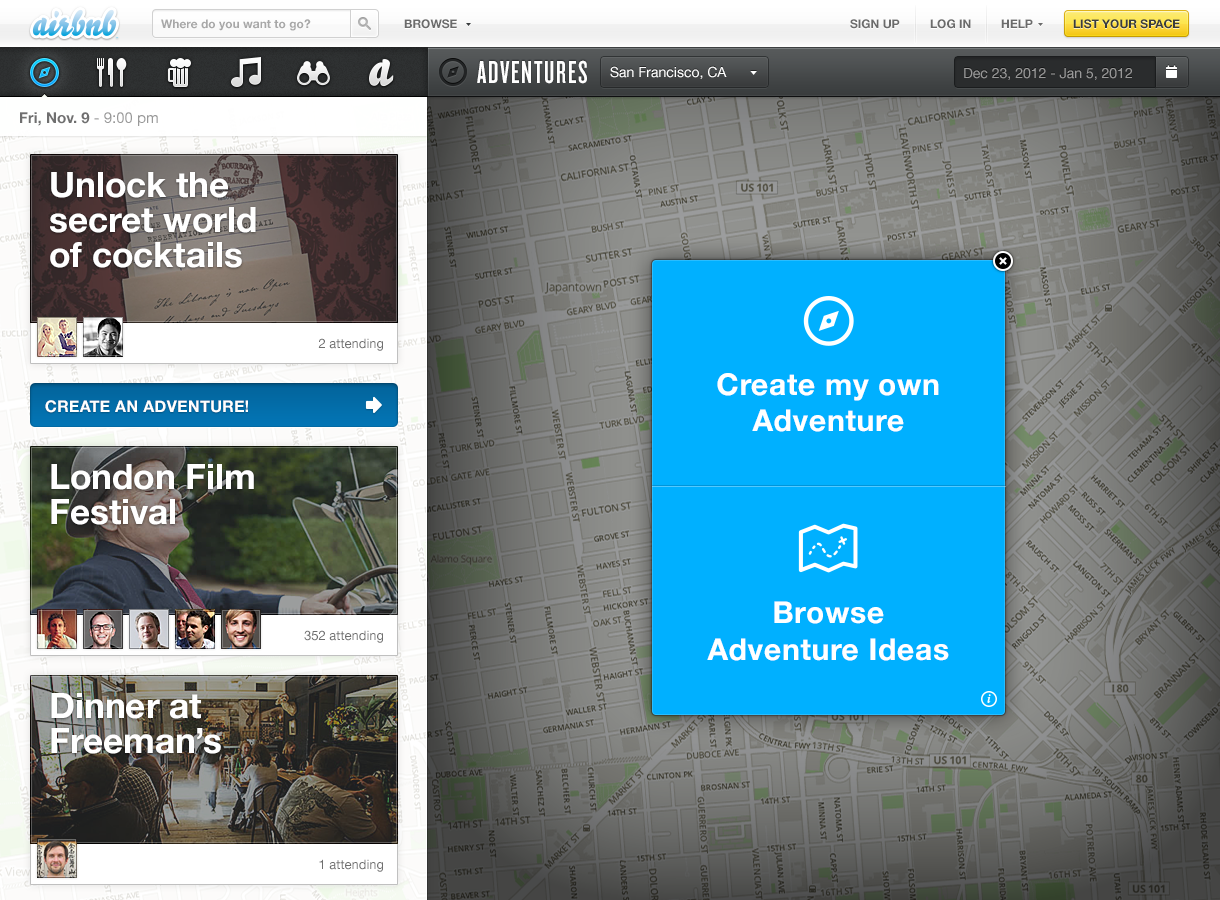1220x900 pixels.
Task: Open the San Francisco, CA city dropdown
Action: (684, 72)
